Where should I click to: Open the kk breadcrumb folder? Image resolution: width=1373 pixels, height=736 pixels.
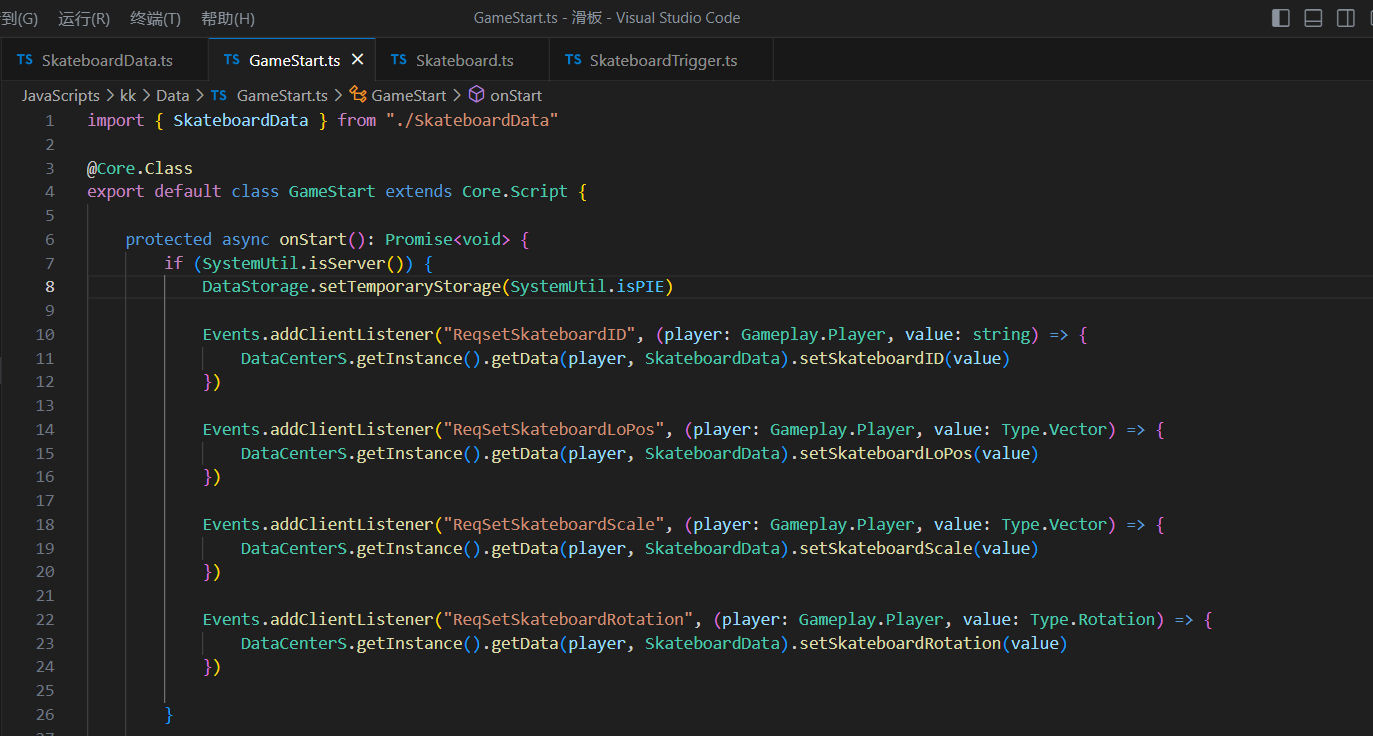tap(128, 96)
